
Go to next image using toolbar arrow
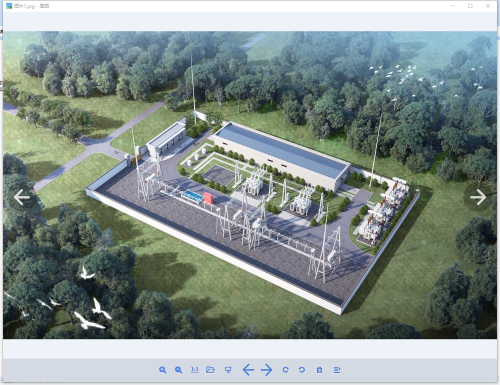pos(267,370)
